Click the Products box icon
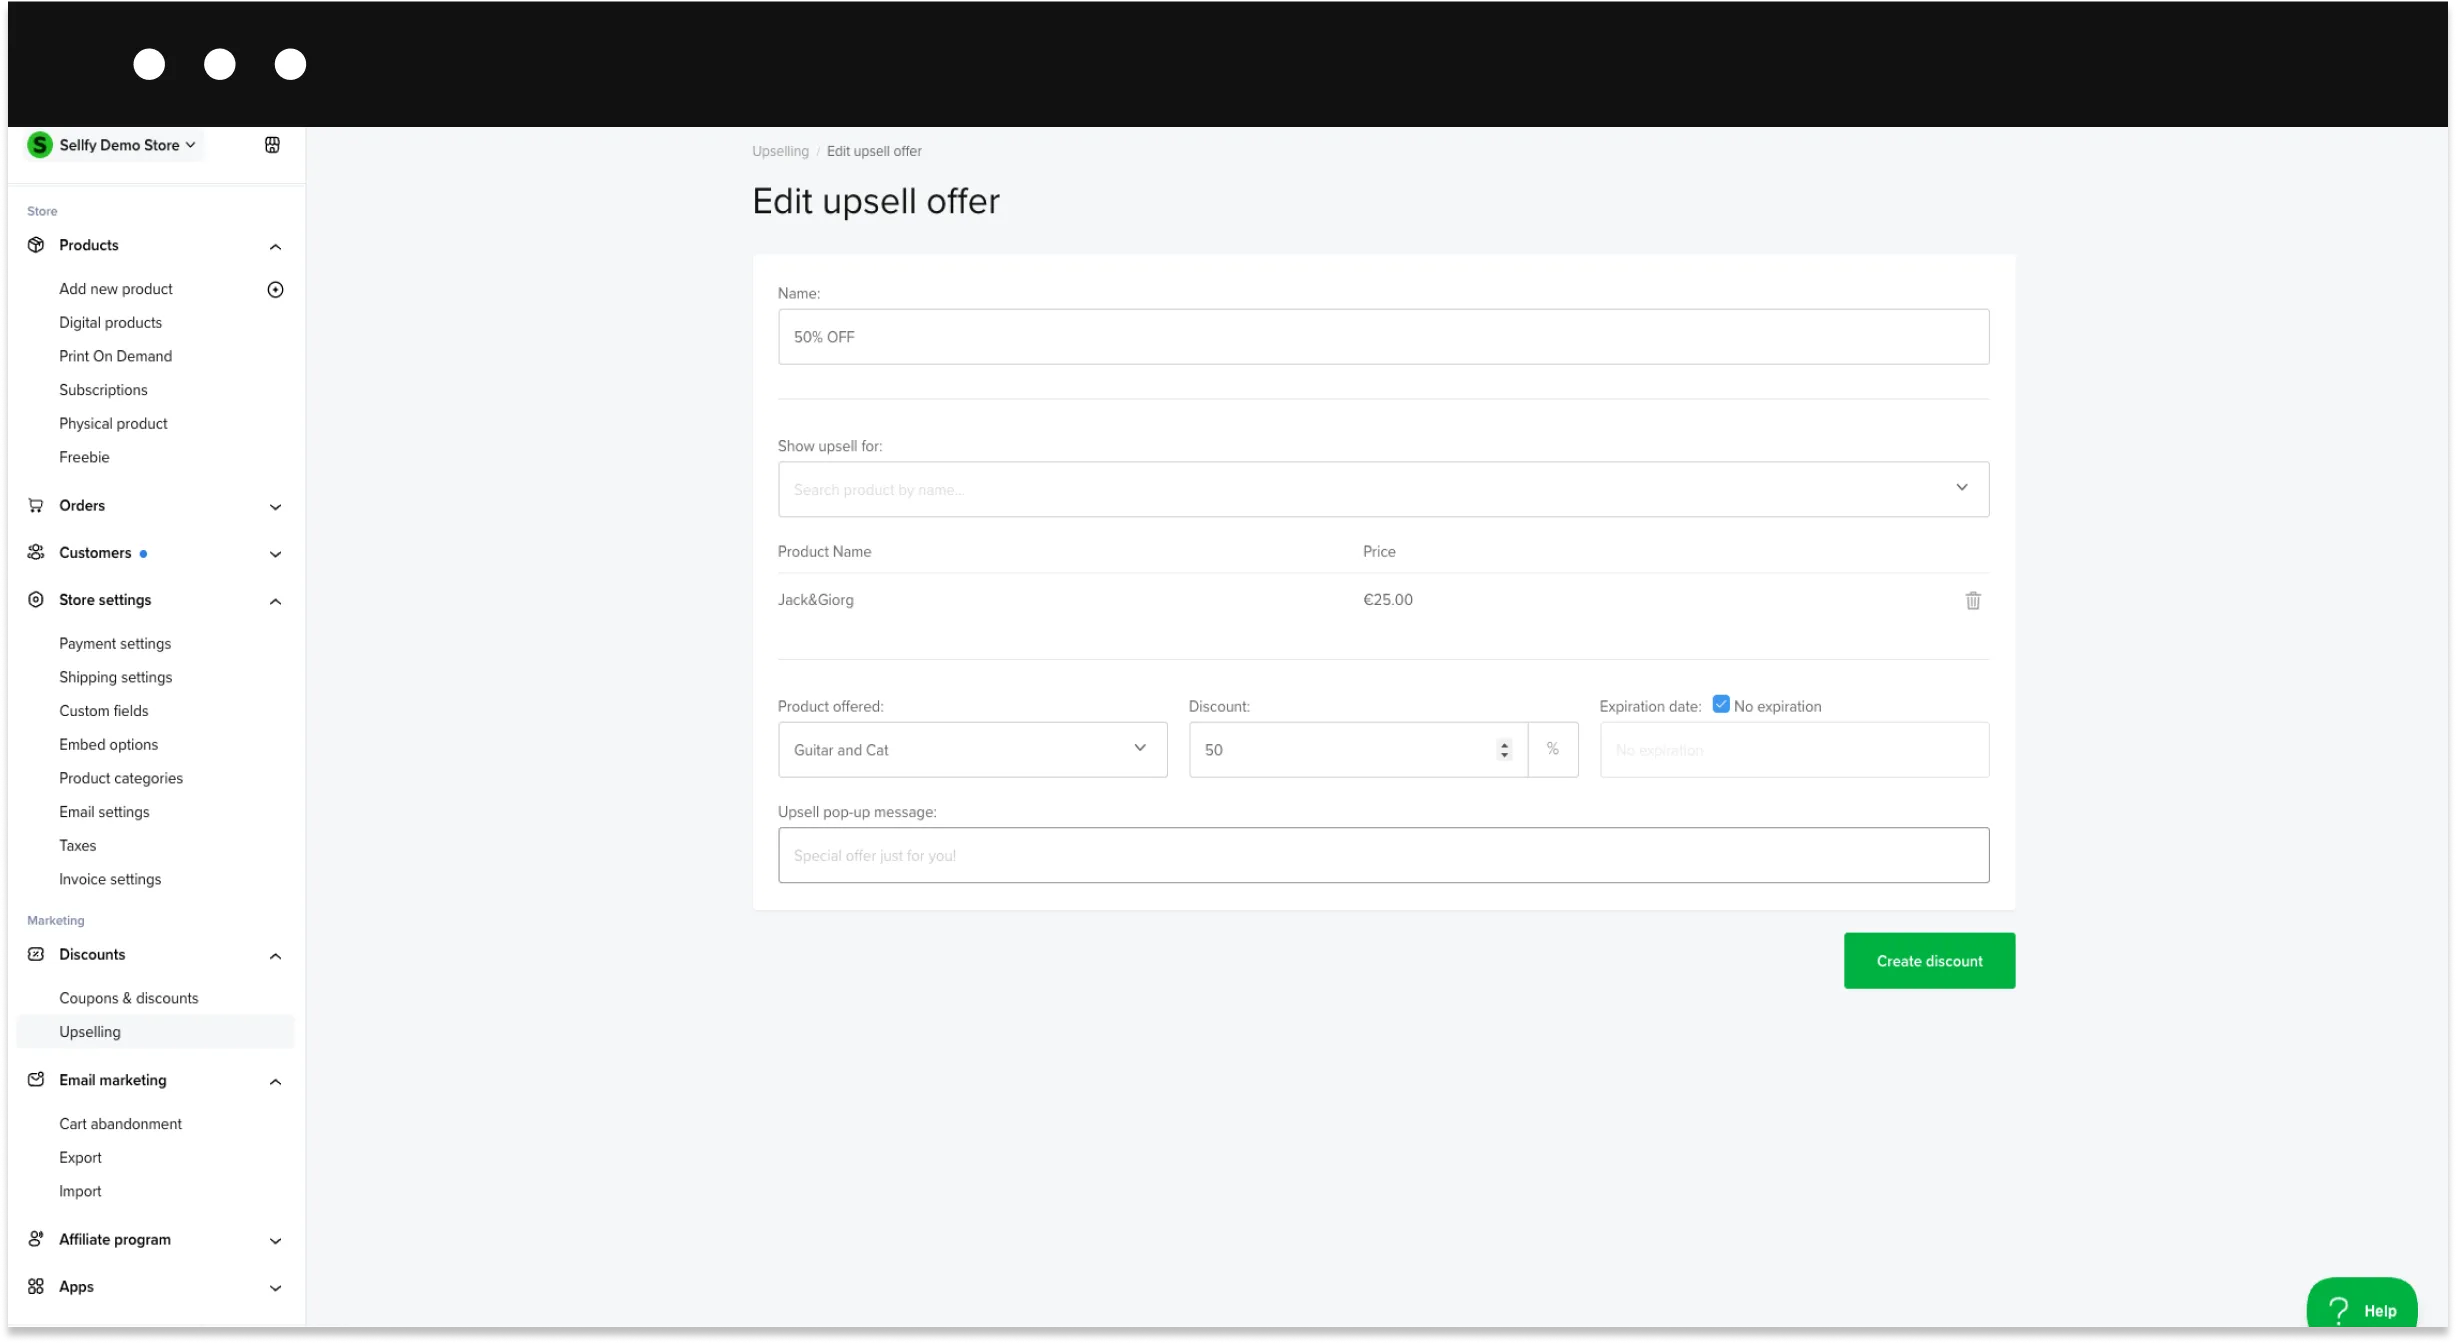2456x1343 pixels. 36,245
